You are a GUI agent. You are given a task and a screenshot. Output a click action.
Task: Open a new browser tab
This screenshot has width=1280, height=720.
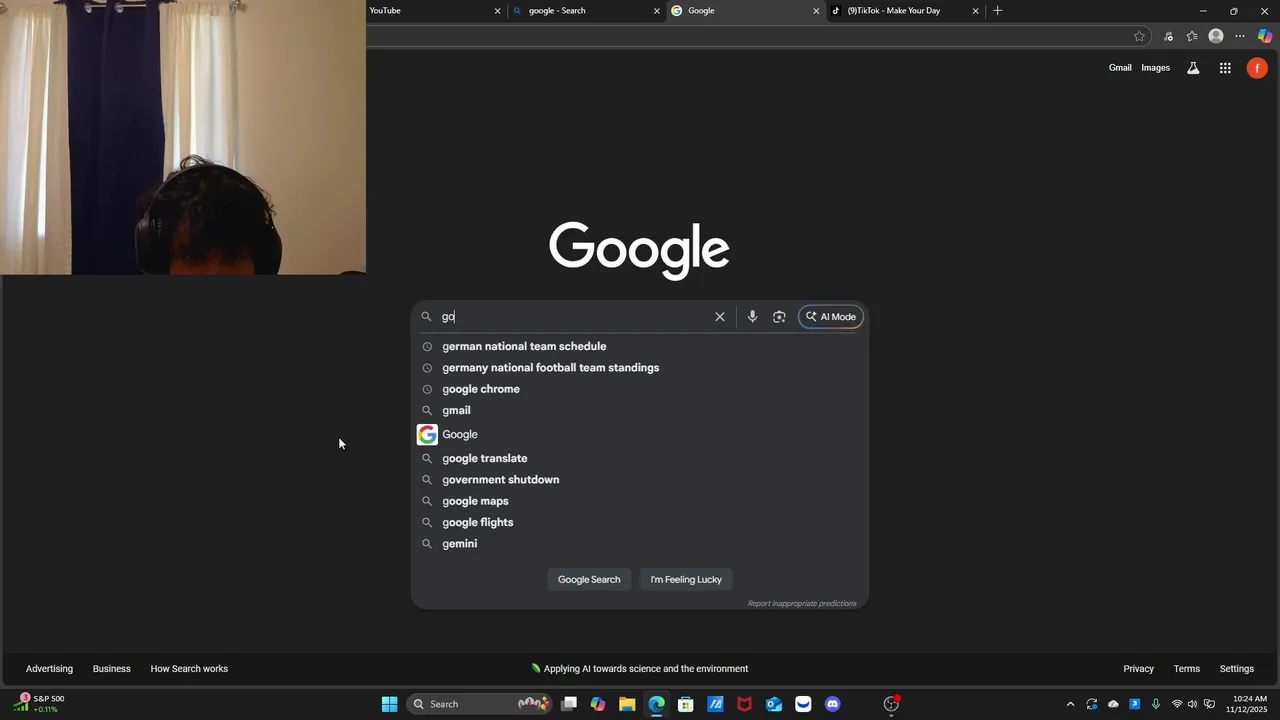coord(997,11)
